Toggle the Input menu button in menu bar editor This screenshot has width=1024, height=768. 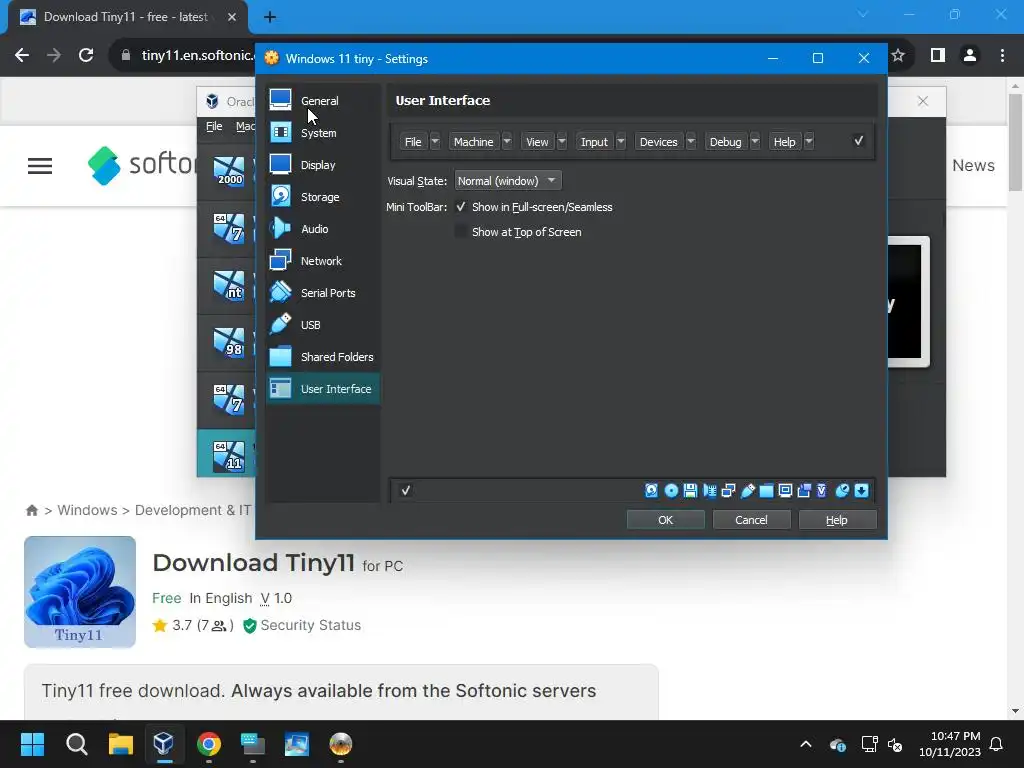pyautogui.click(x=594, y=142)
